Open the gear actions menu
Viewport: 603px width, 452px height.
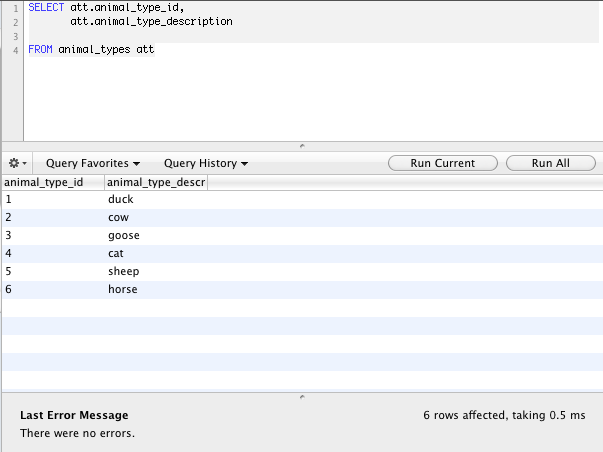pyautogui.click(x=17, y=163)
